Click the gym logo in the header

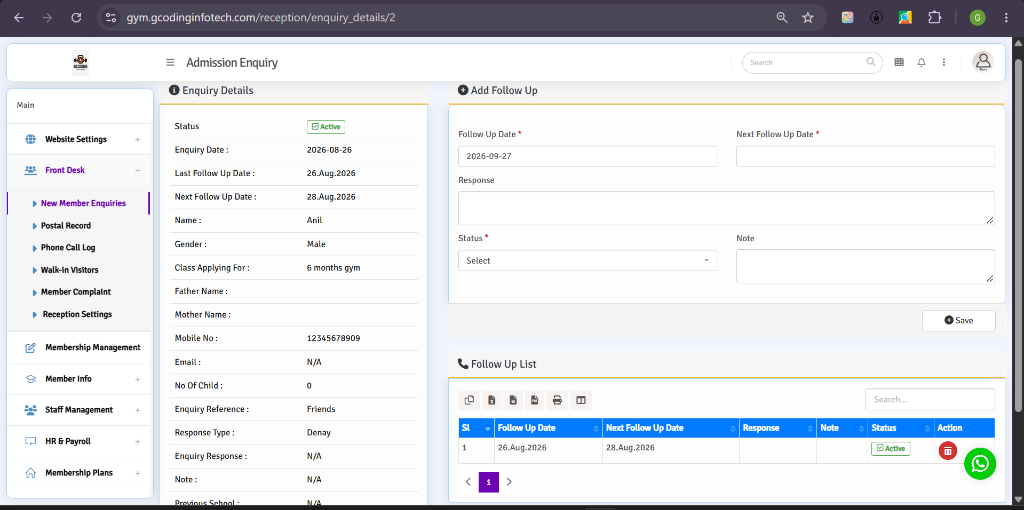[x=80, y=63]
